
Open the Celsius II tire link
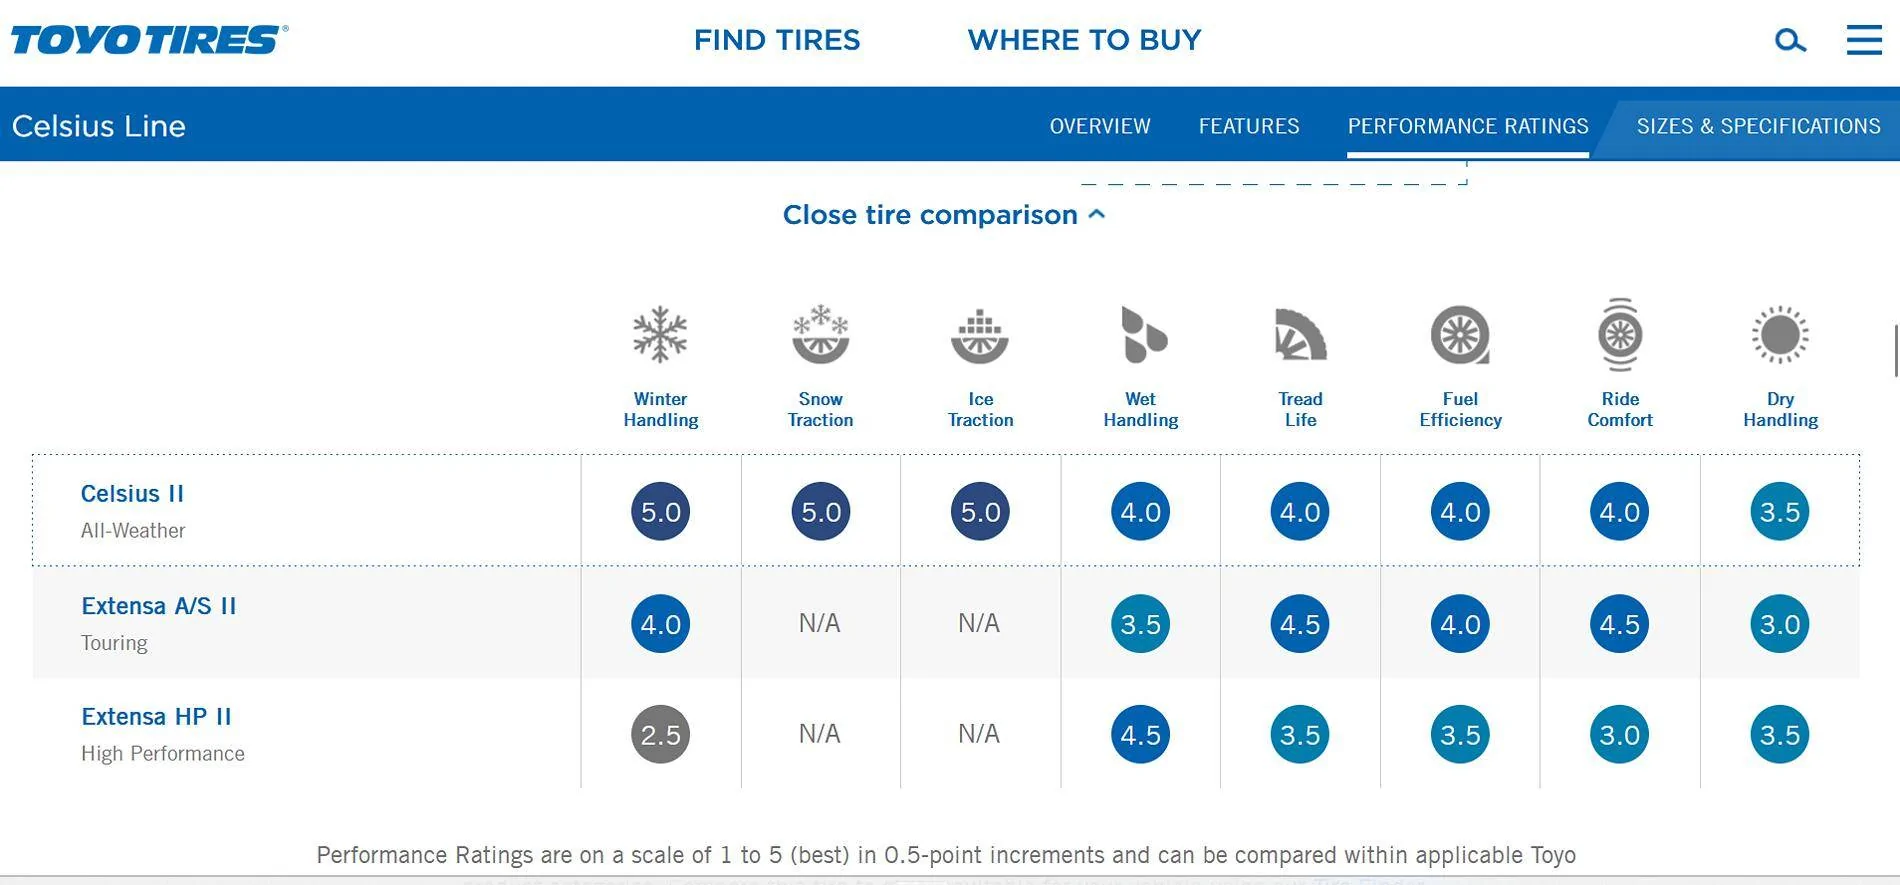point(134,493)
